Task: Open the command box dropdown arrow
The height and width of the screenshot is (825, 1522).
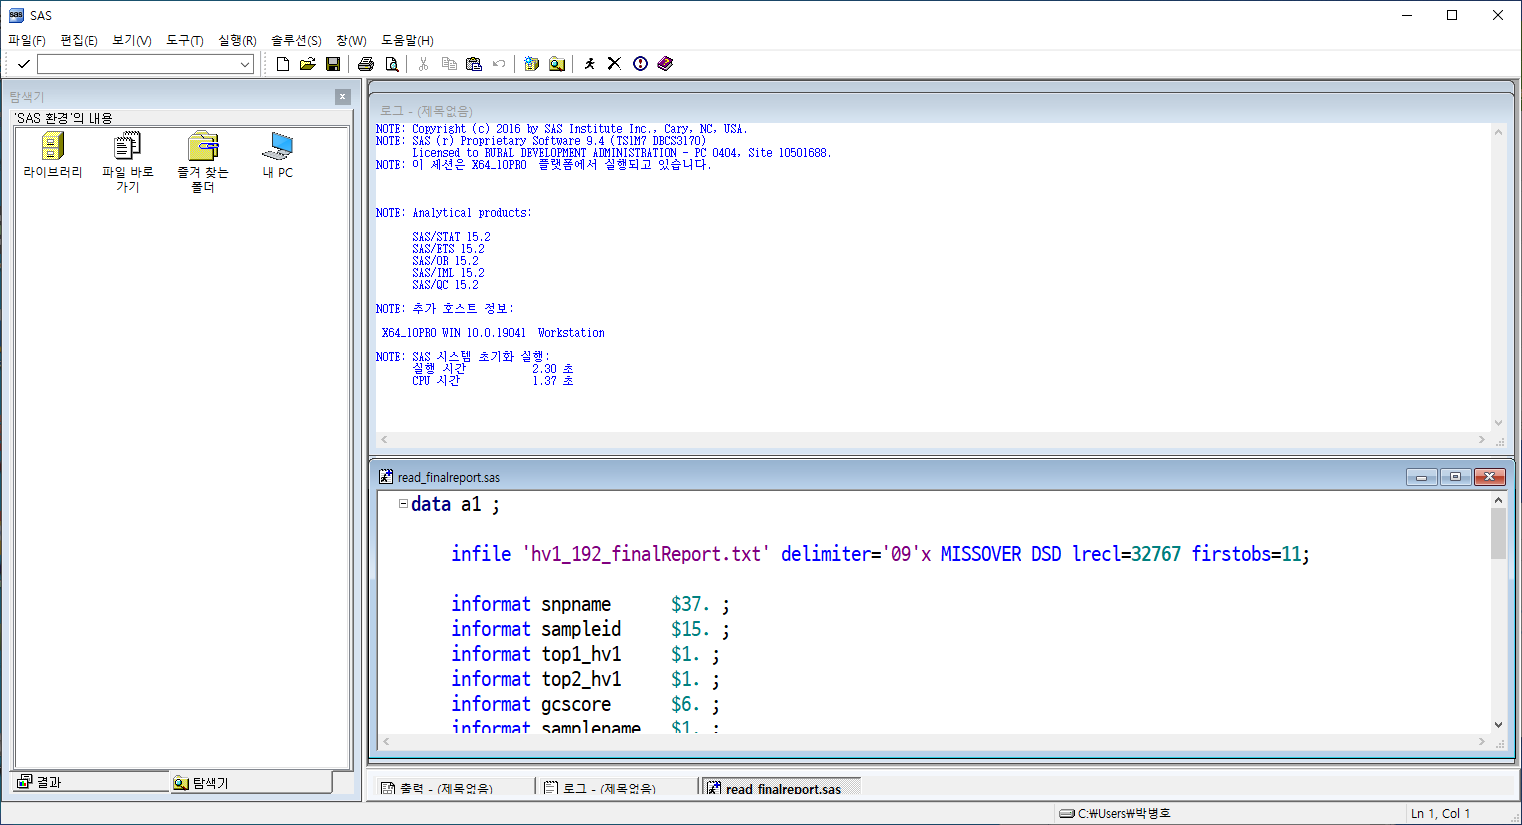Action: (x=245, y=64)
